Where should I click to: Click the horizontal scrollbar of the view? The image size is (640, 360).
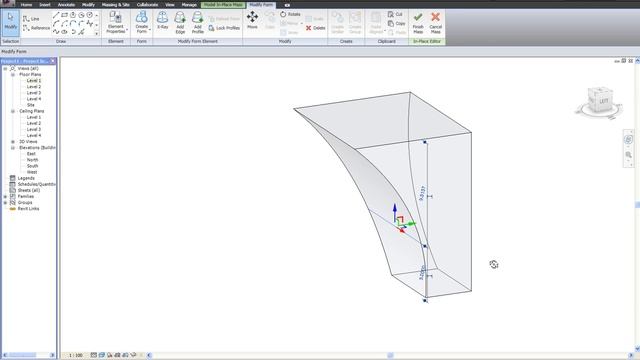click(x=390, y=356)
